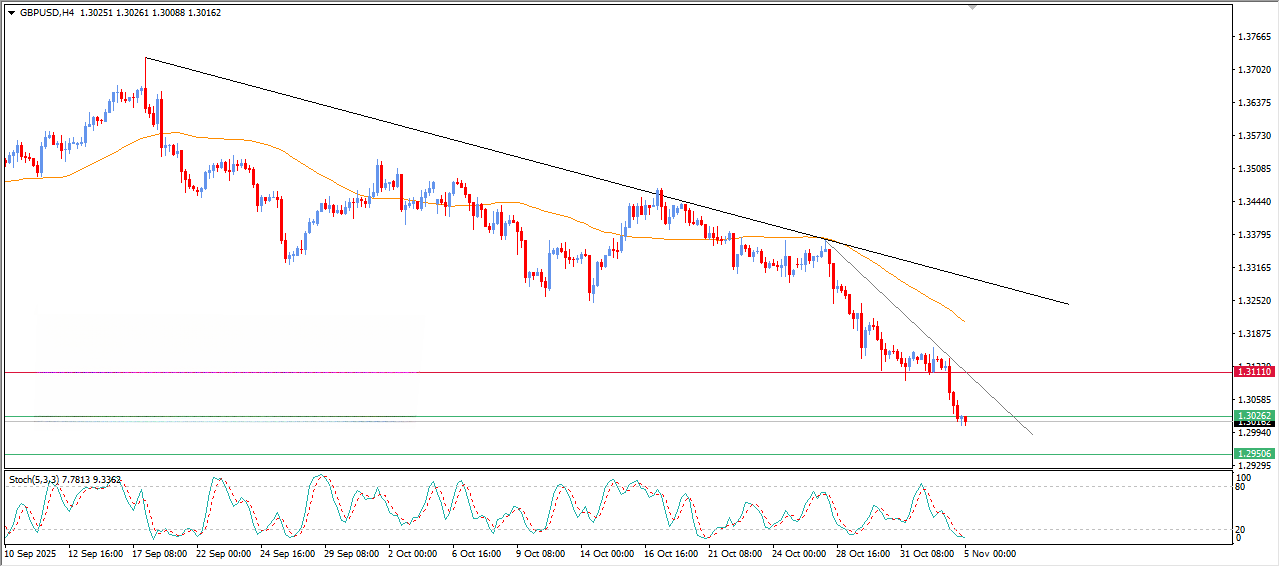Click the 14 Oct 00:00 time label
This screenshot has width=1280, height=567.
point(608,553)
